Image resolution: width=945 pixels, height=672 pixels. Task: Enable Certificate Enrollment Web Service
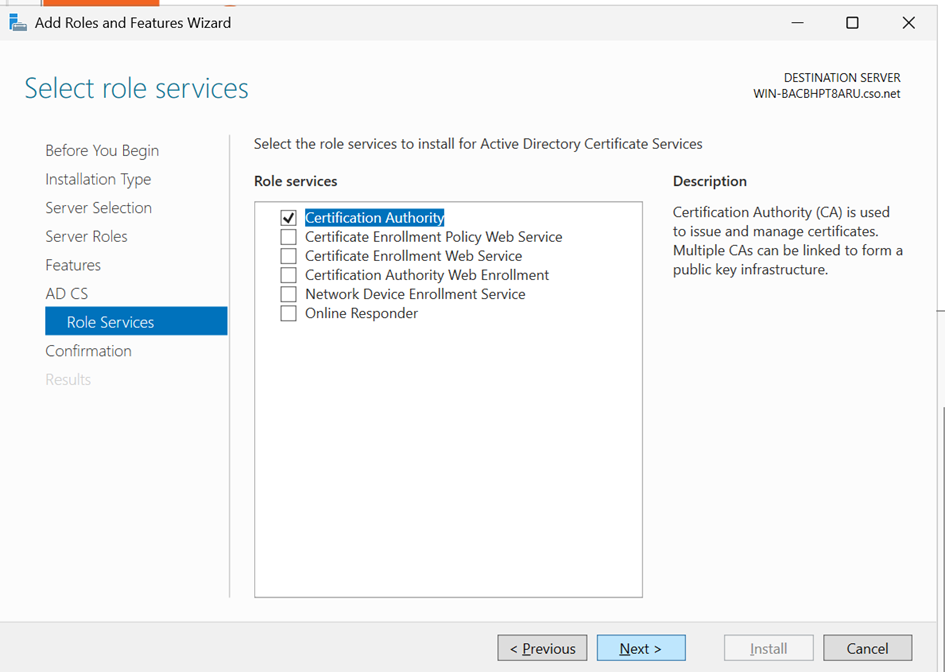click(289, 256)
